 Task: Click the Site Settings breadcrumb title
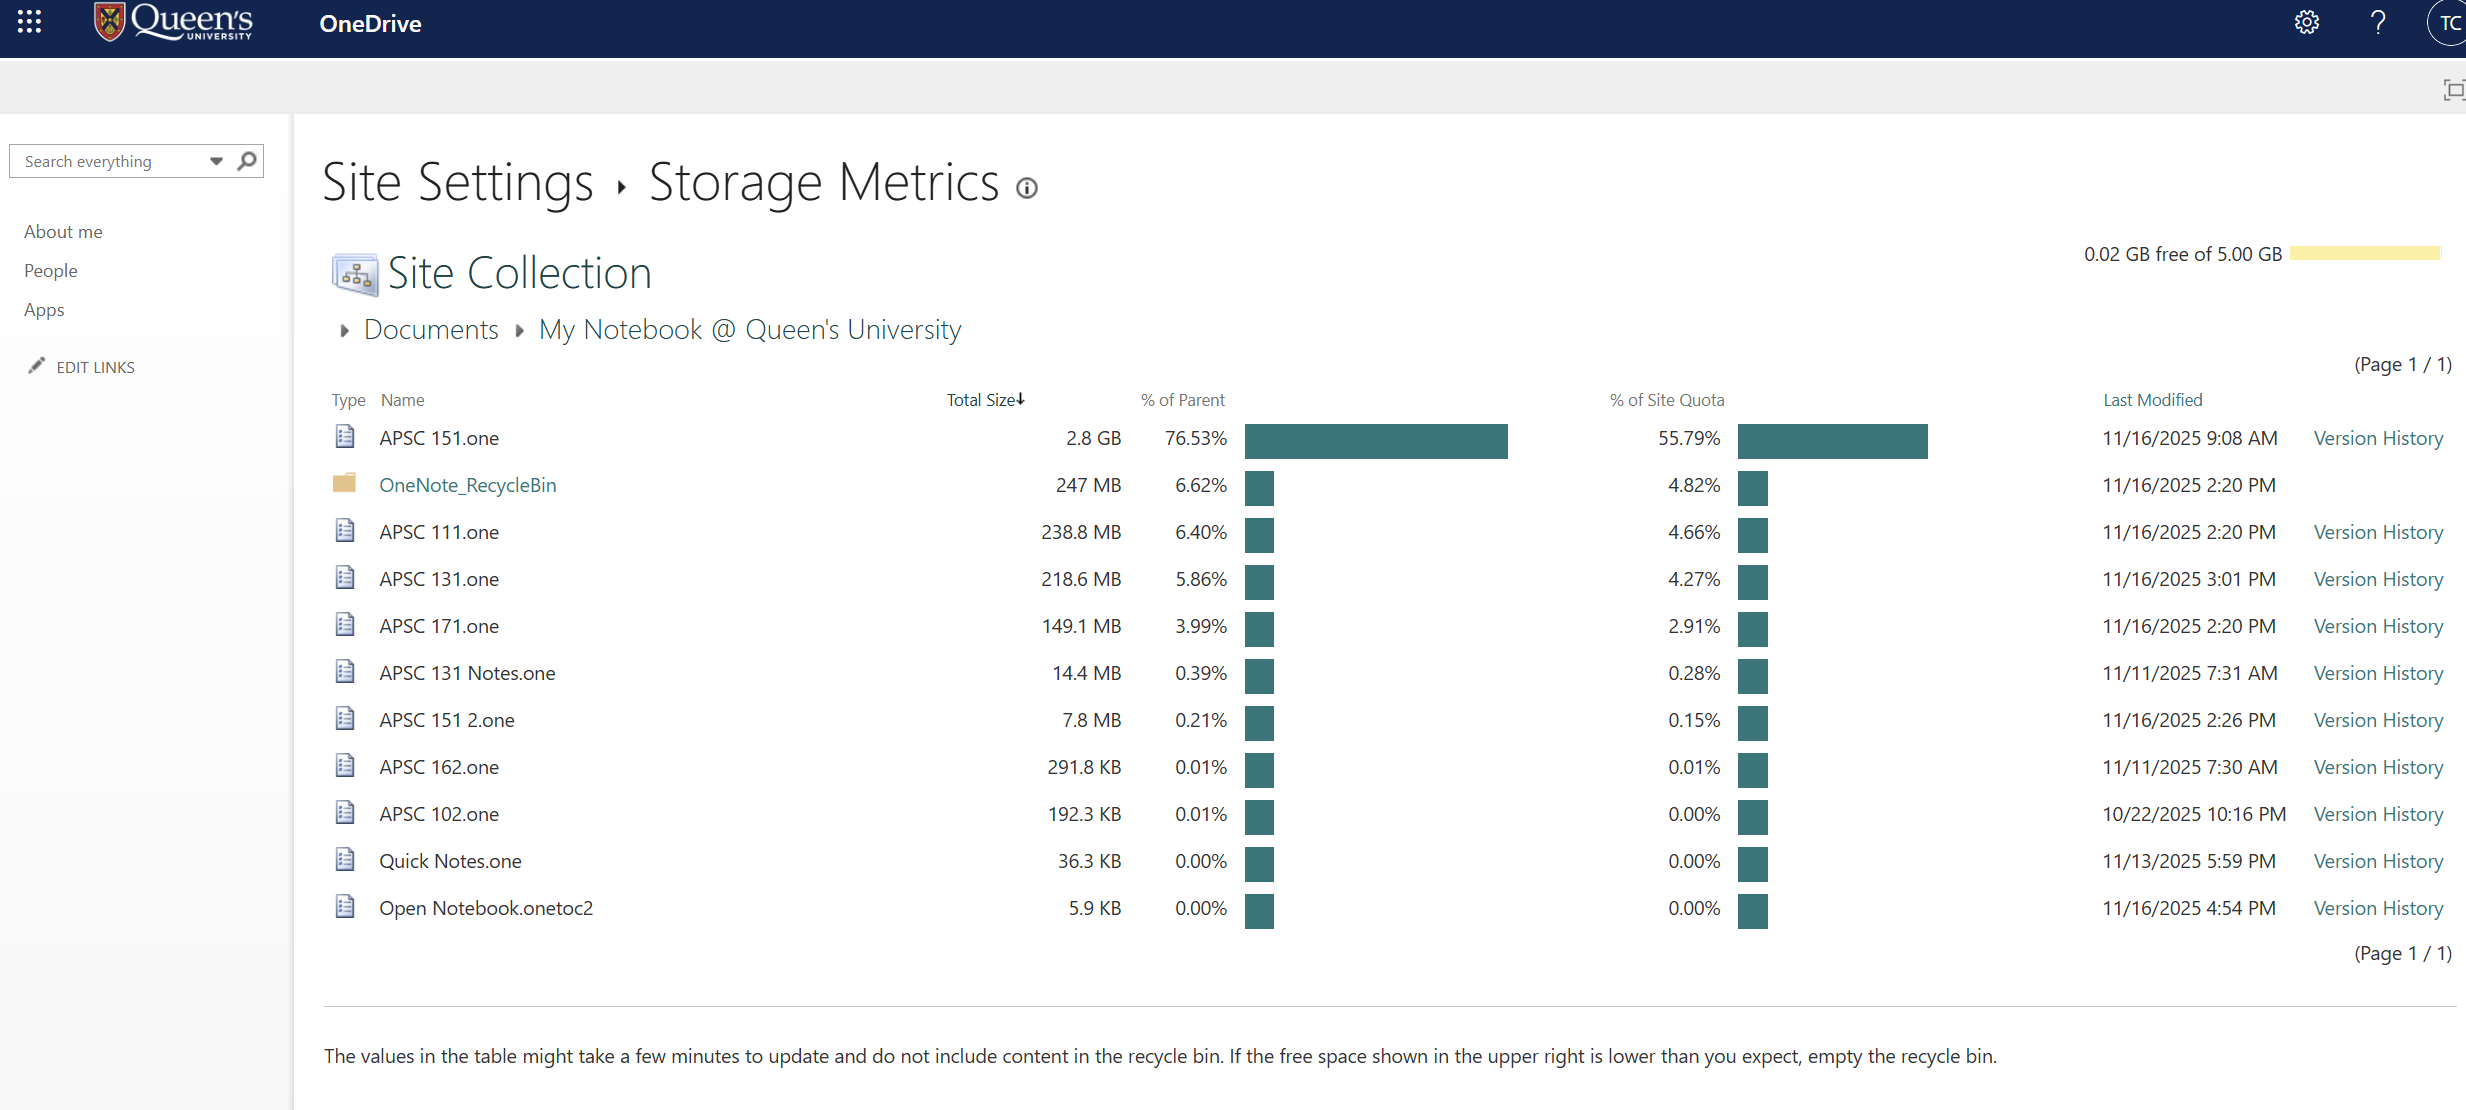tap(458, 182)
